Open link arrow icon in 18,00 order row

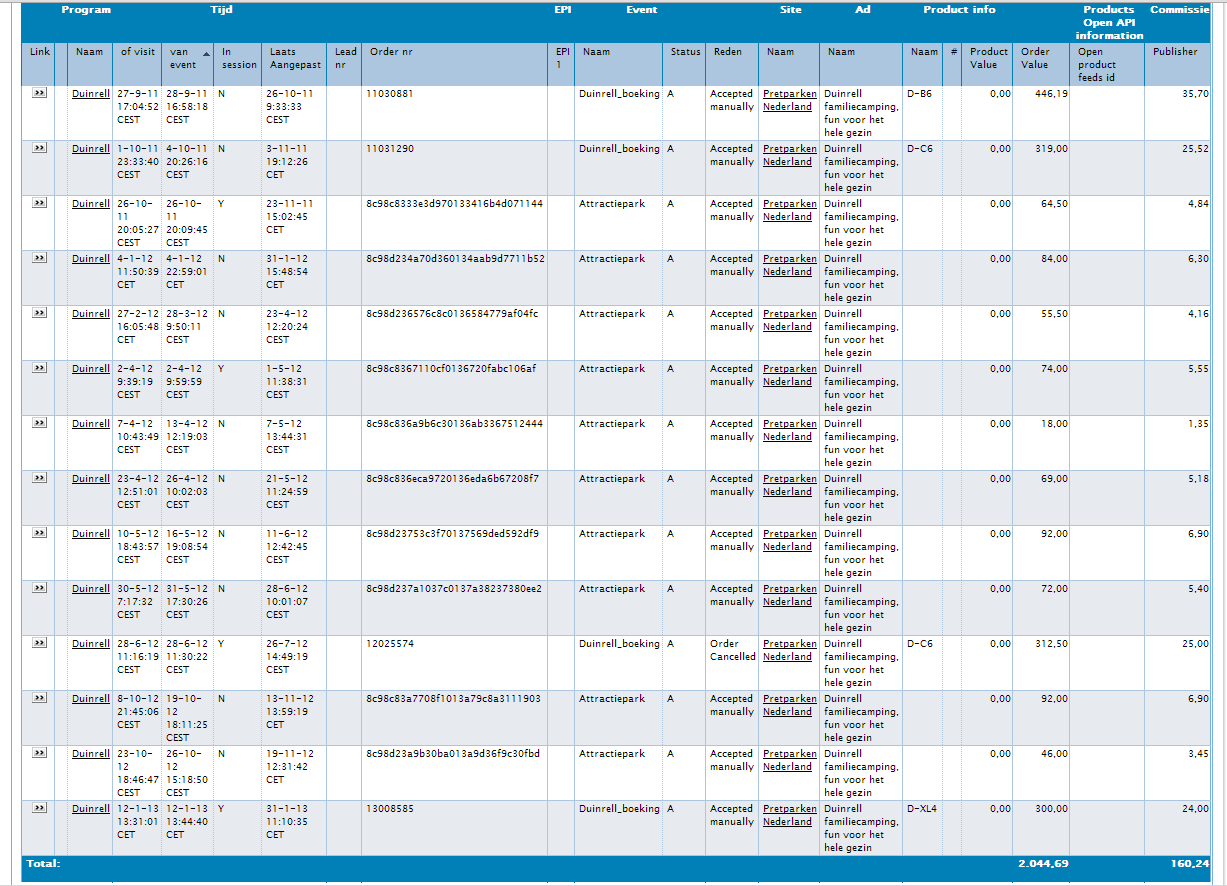(39, 423)
